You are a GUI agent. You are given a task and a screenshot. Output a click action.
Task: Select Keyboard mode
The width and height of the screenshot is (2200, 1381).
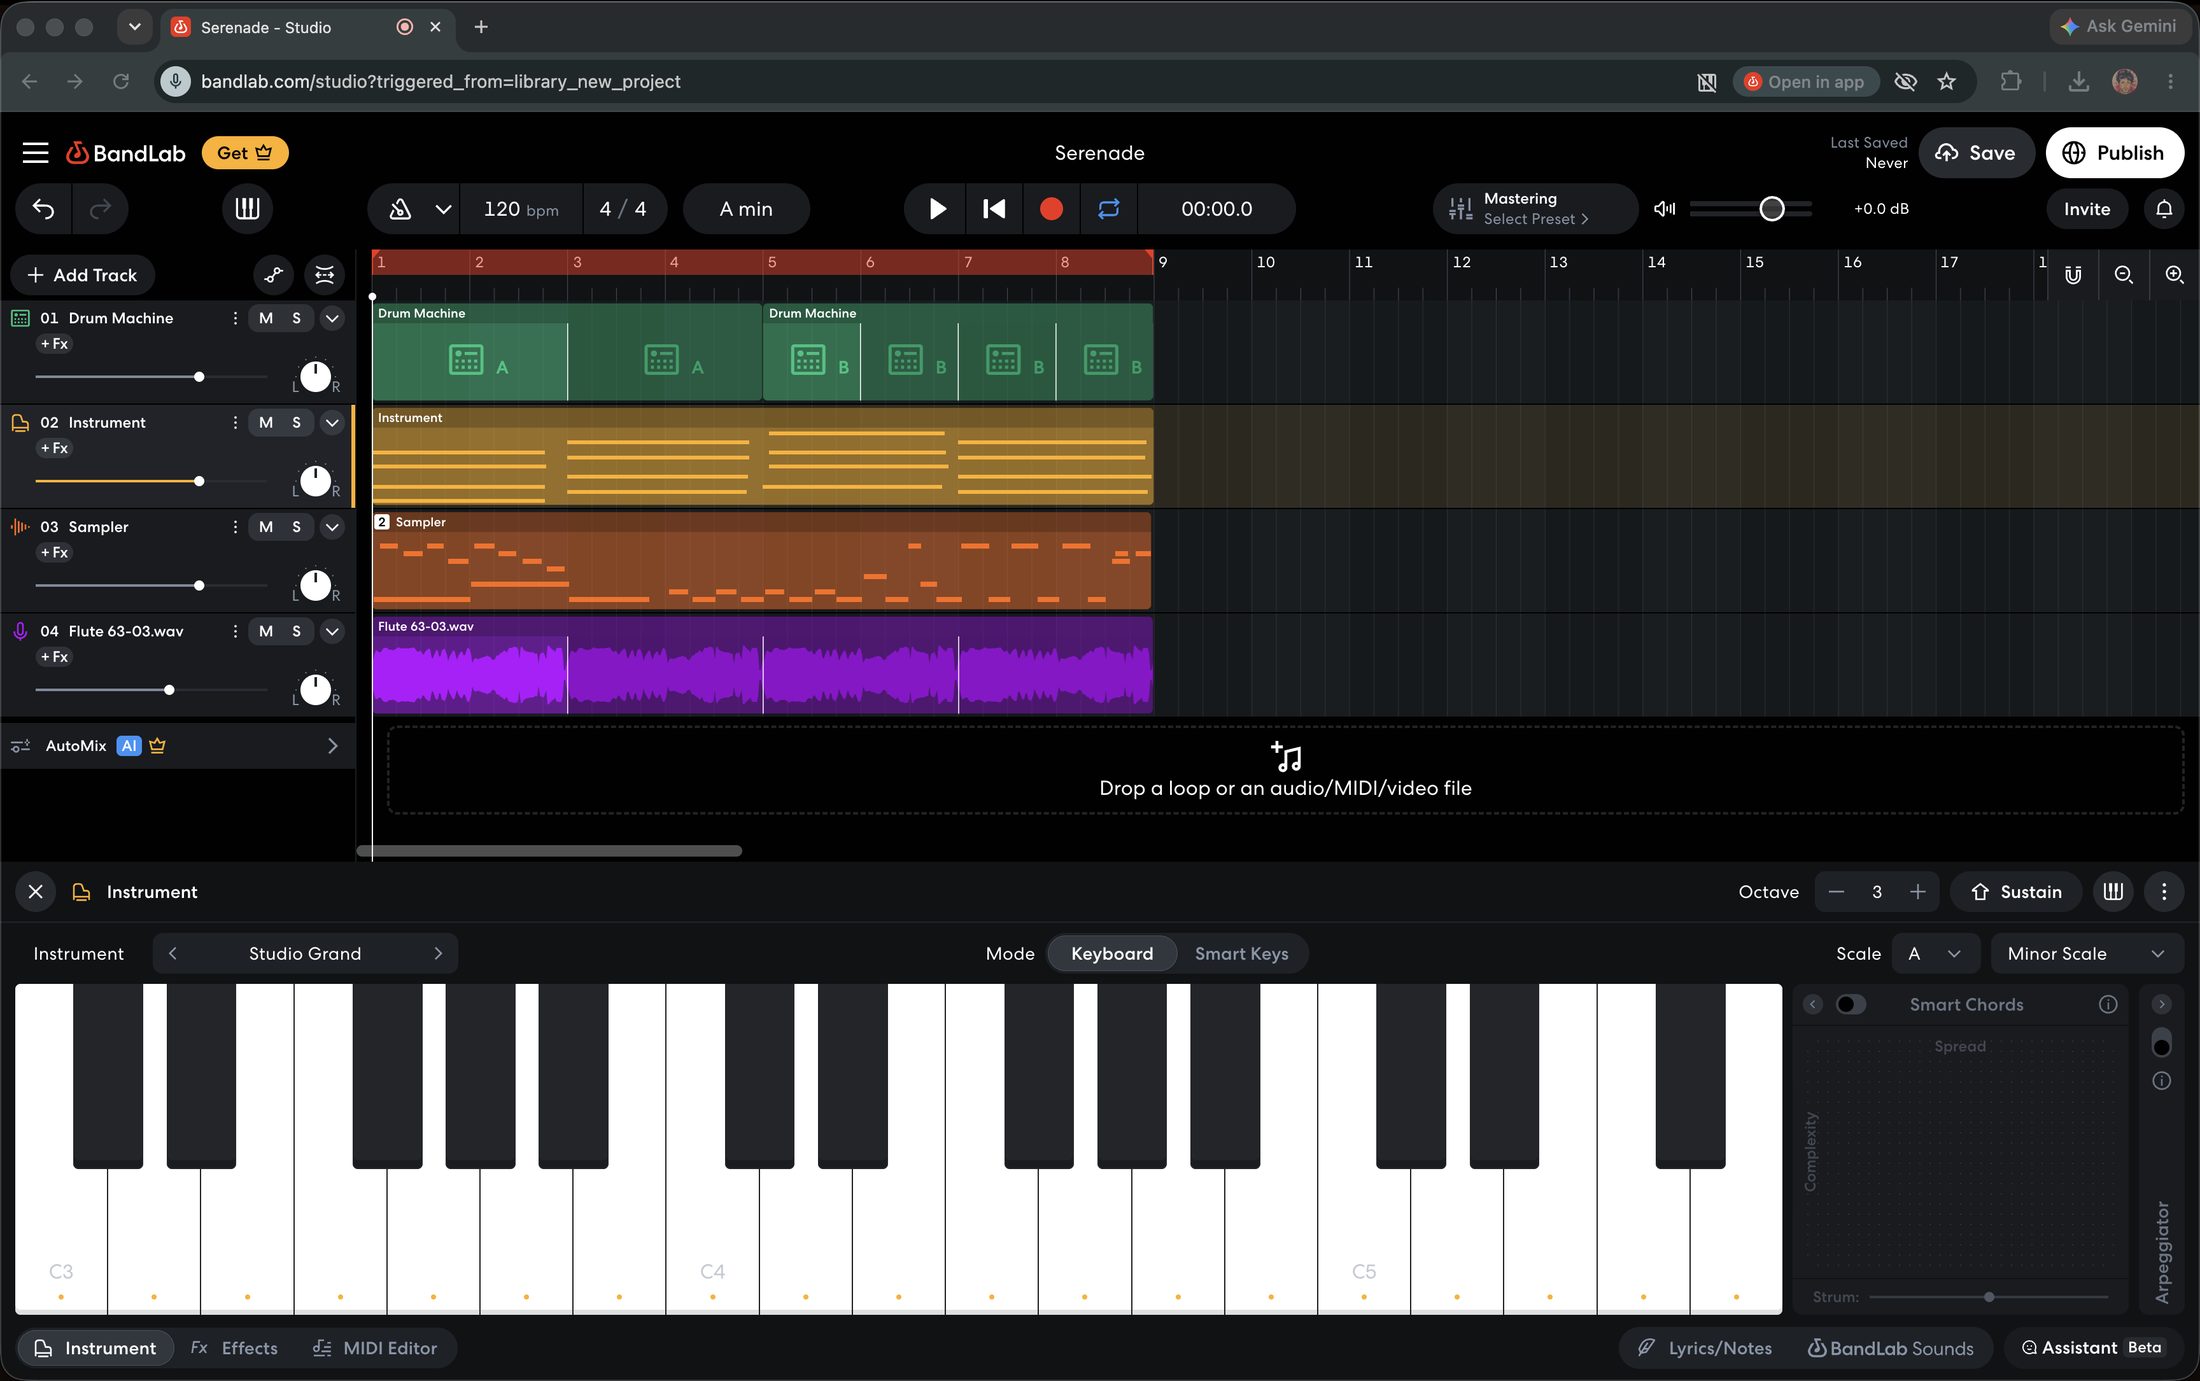click(1112, 953)
